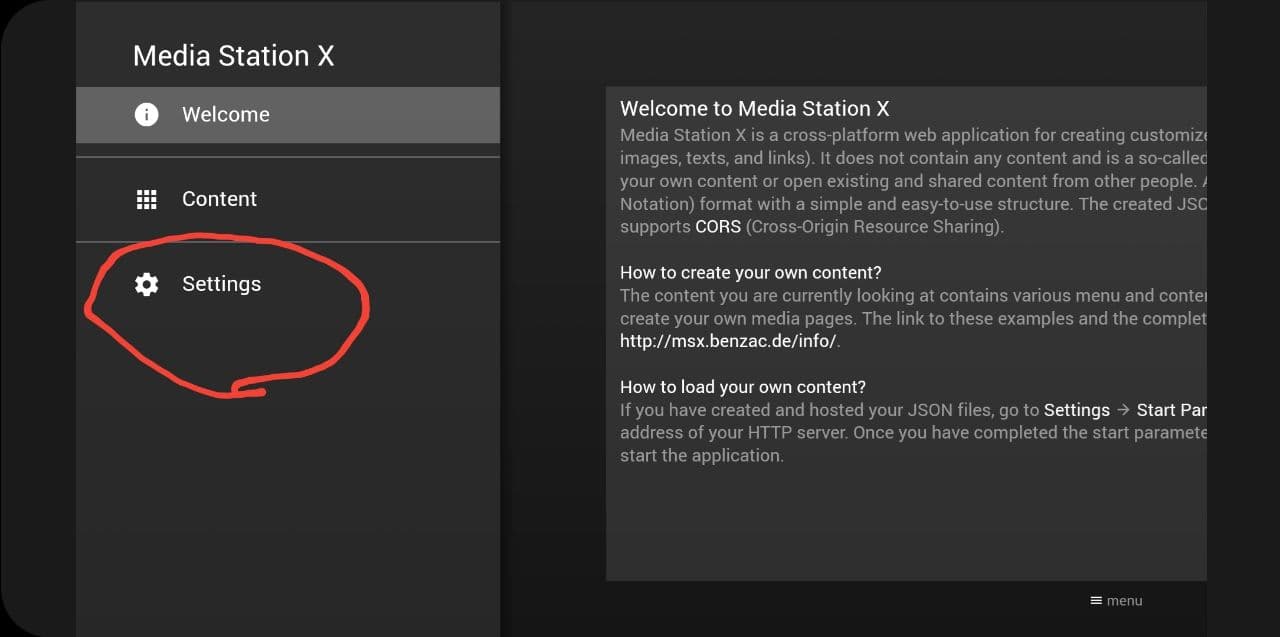This screenshot has width=1280, height=637.
Task: Select the Content tiles icon in sidebar
Action: click(x=147, y=199)
